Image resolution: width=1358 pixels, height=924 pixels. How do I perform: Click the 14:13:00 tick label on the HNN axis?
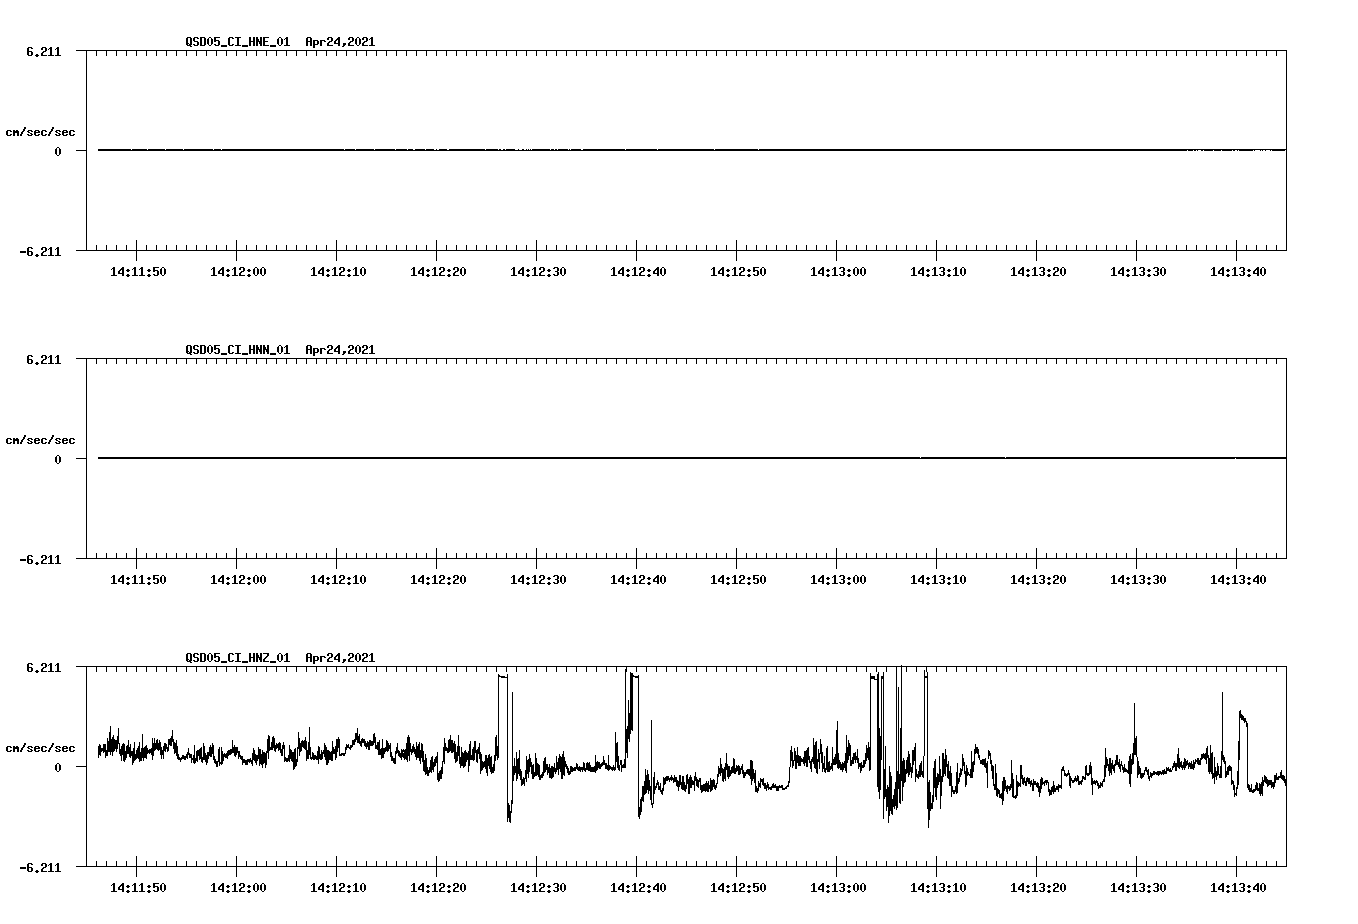(x=838, y=578)
